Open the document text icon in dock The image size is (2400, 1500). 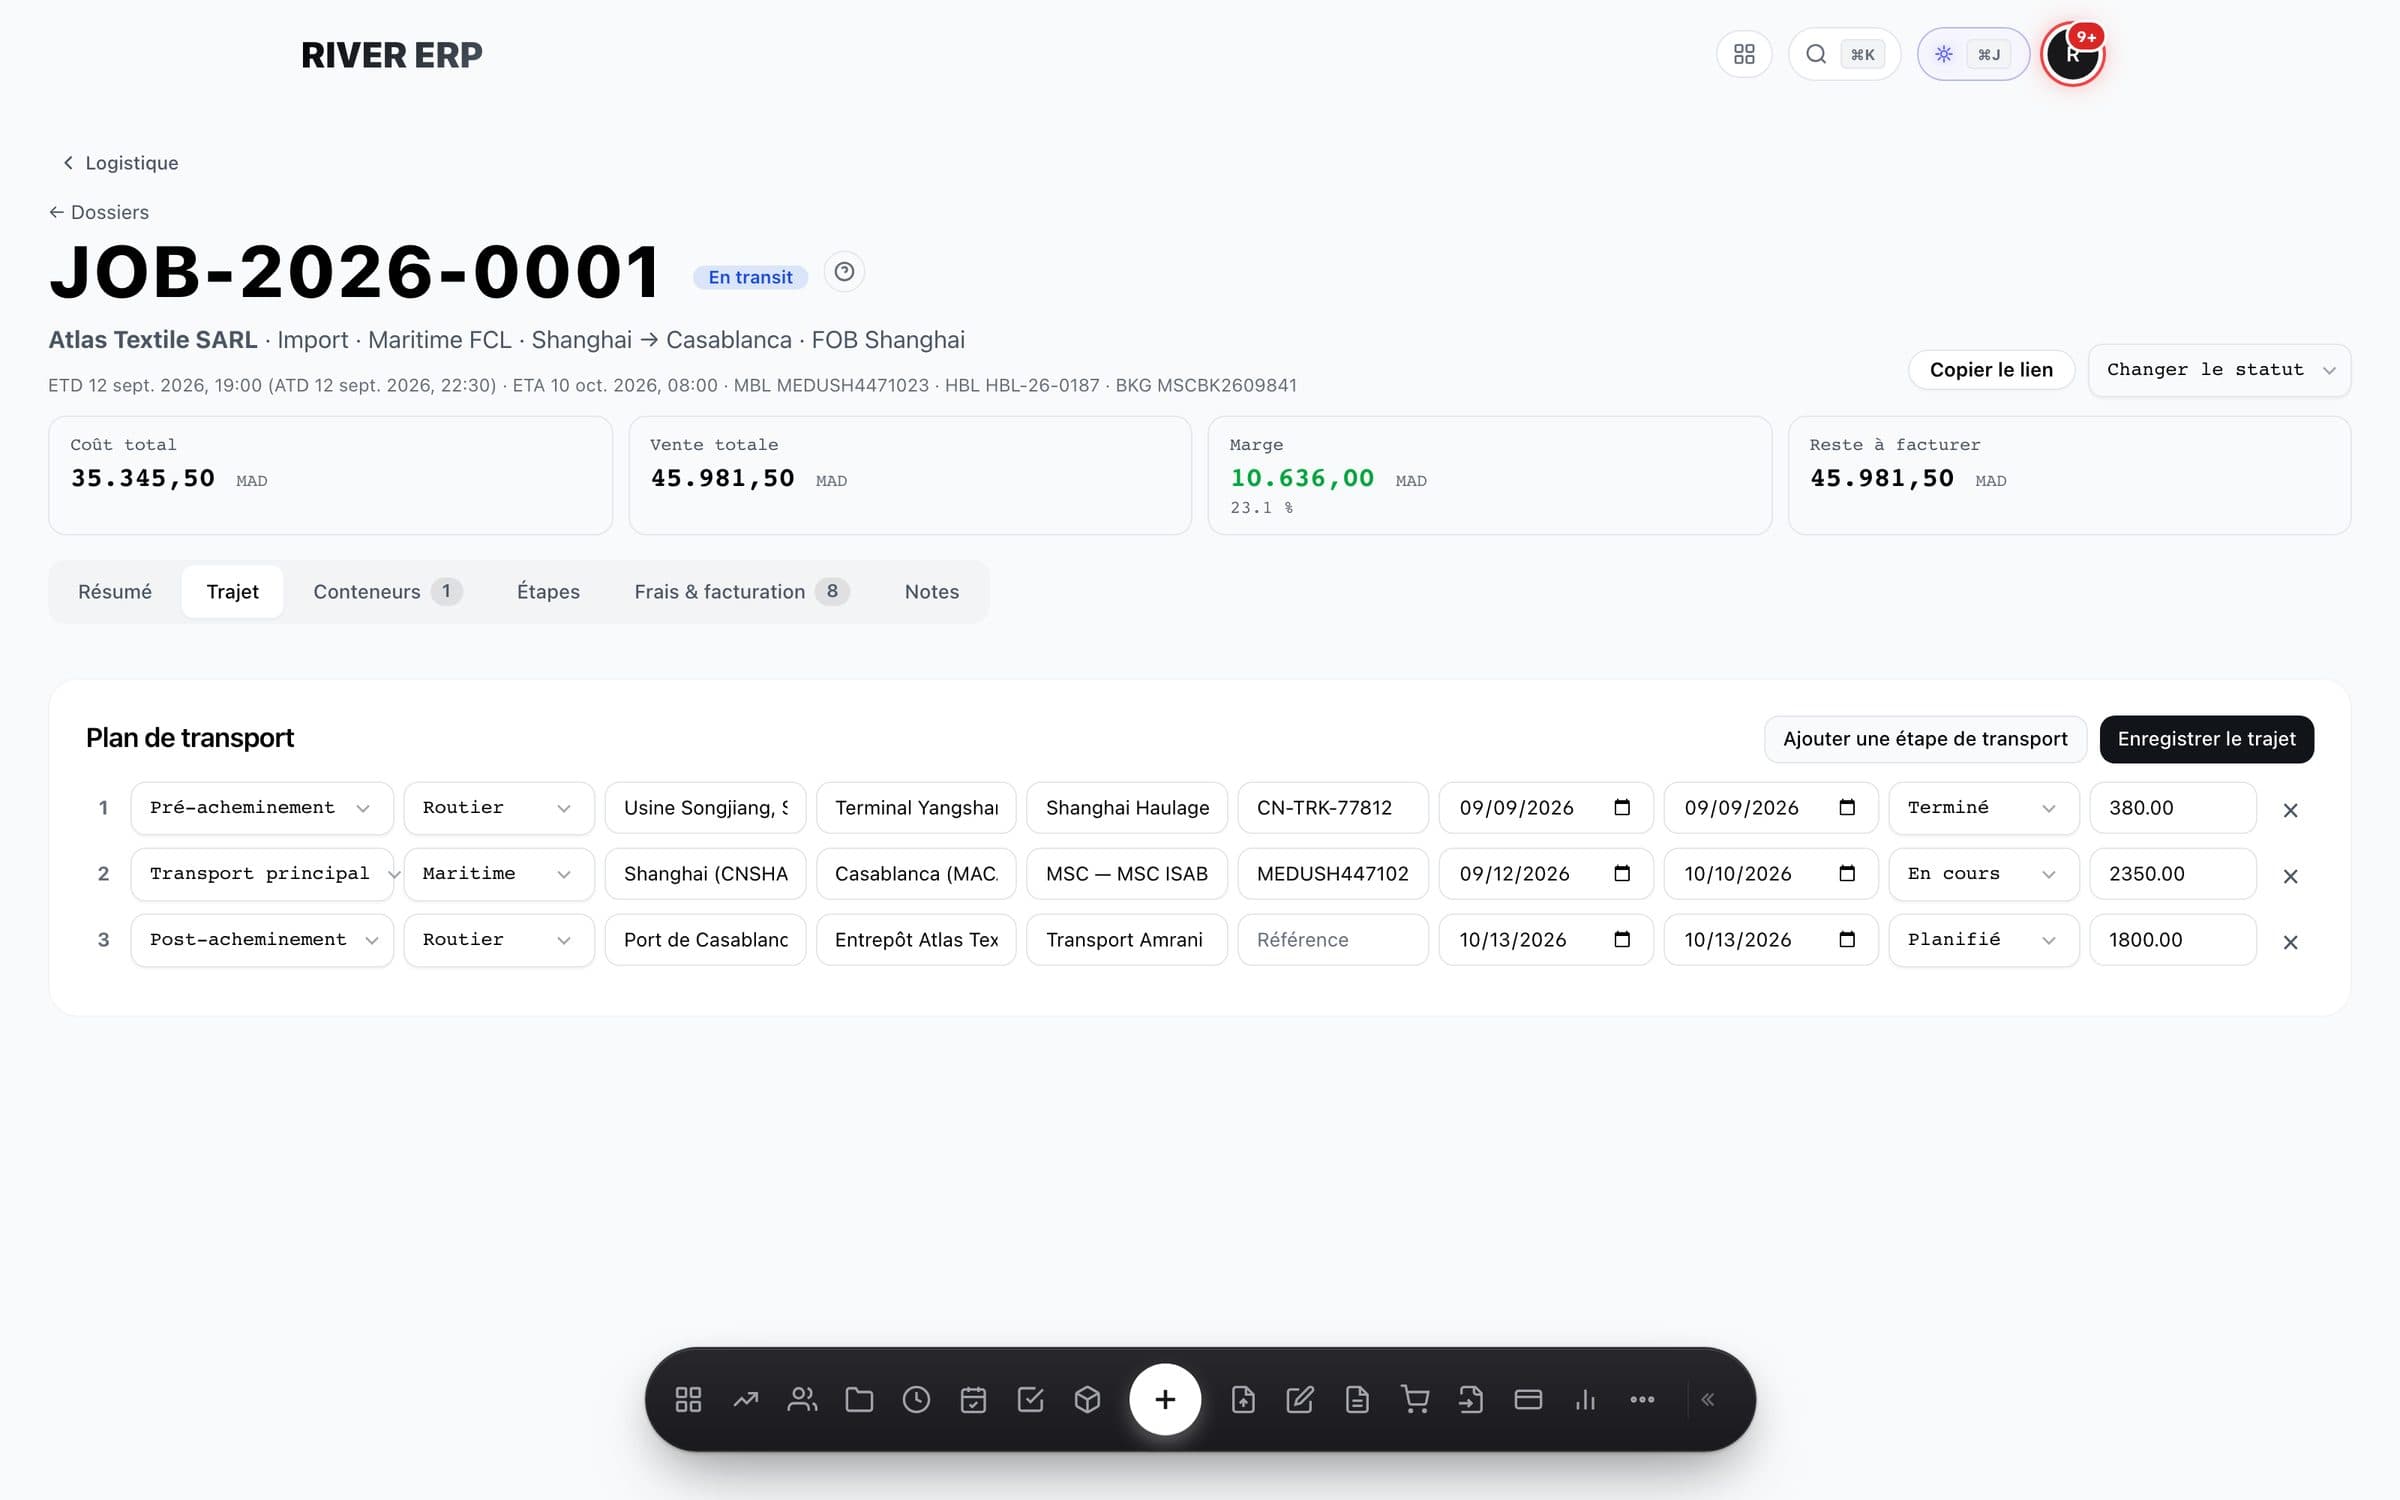tap(1357, 1399)
